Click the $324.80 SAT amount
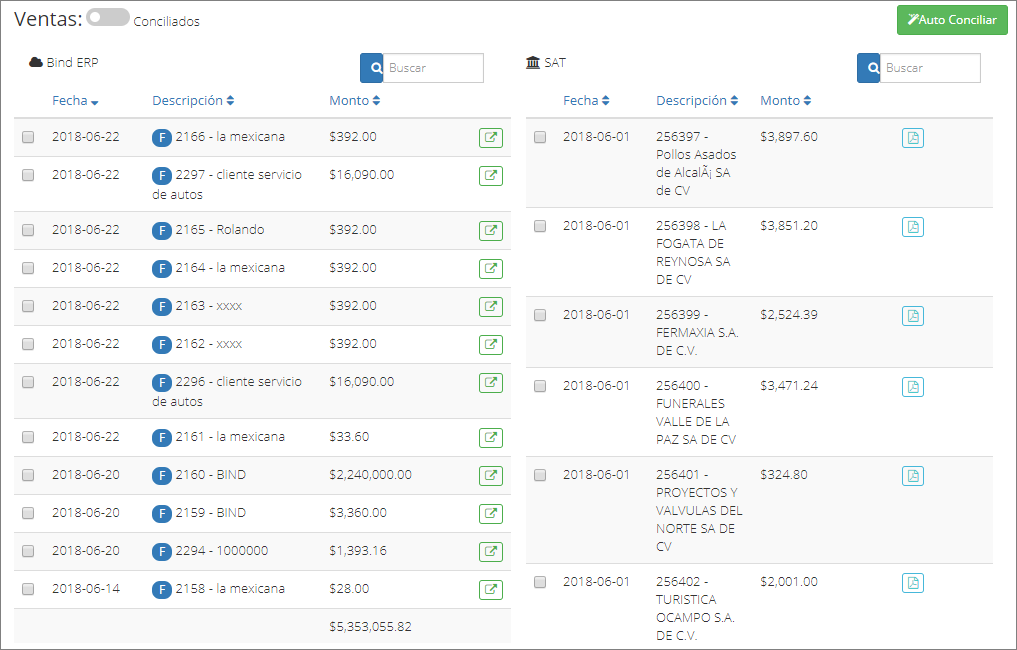This screenshot has height=650, width=1017. tap(784, 475)
